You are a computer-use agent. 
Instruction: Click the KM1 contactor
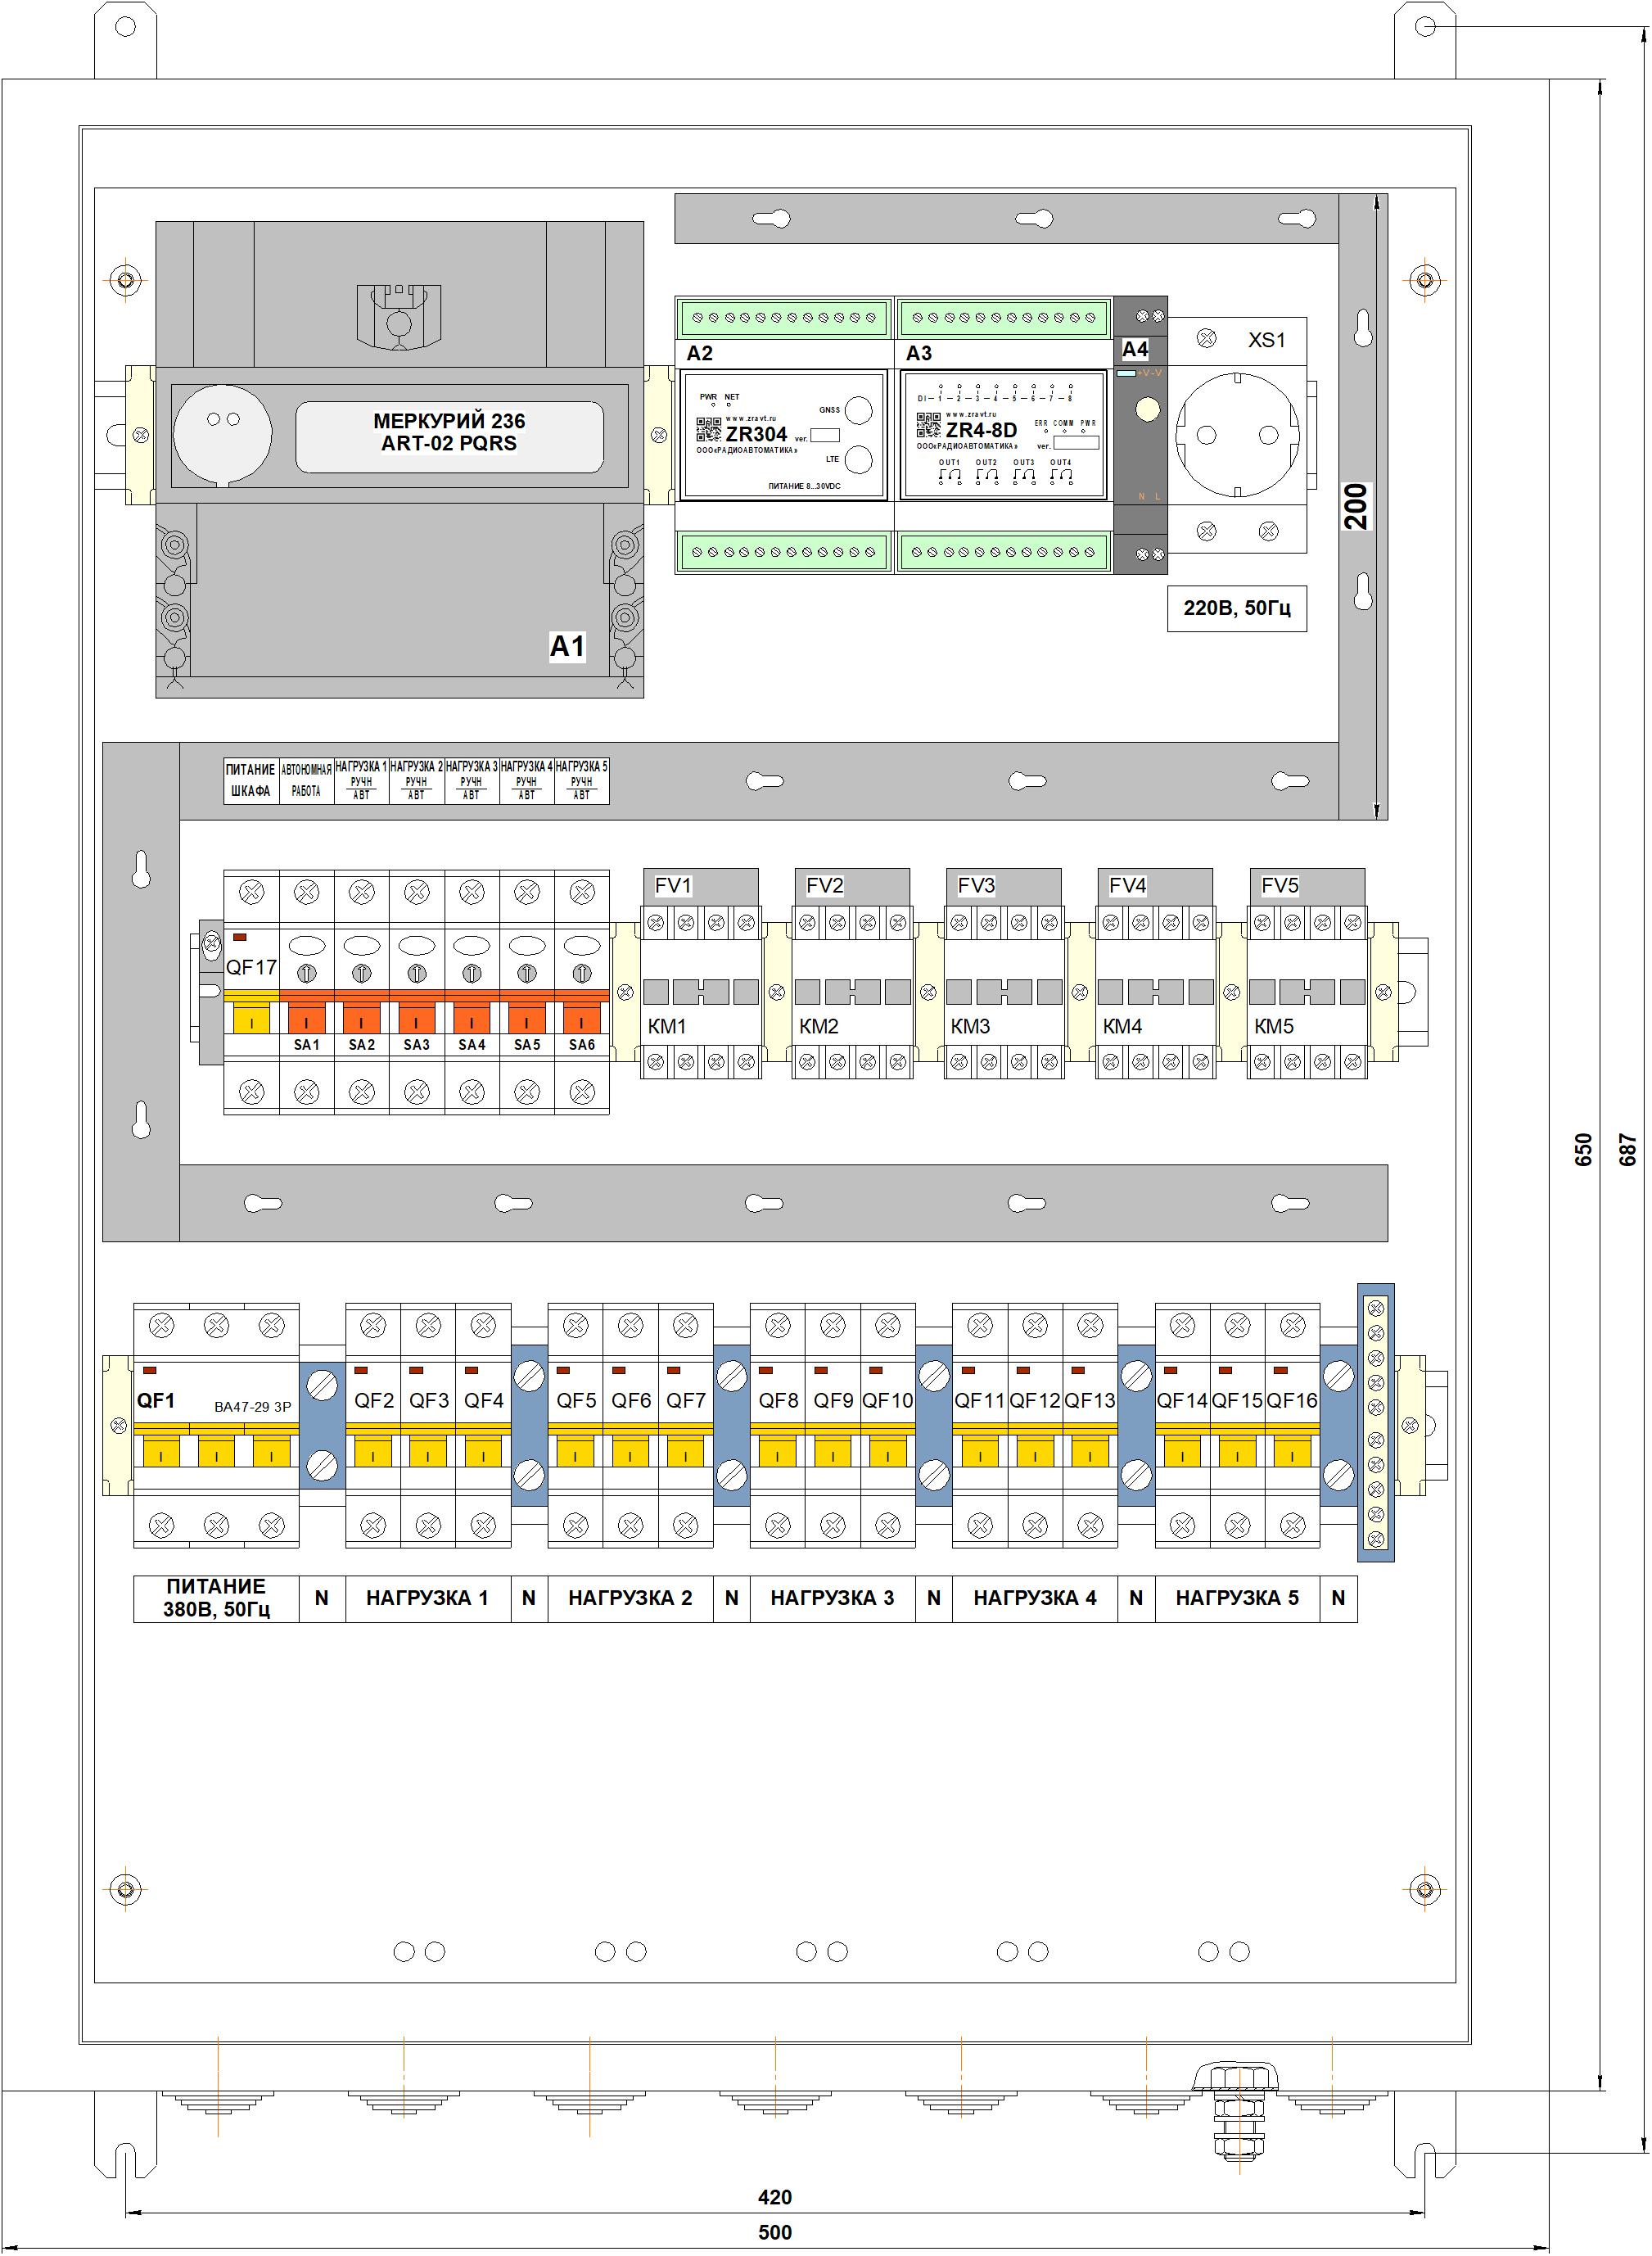[x=700, y=992]
